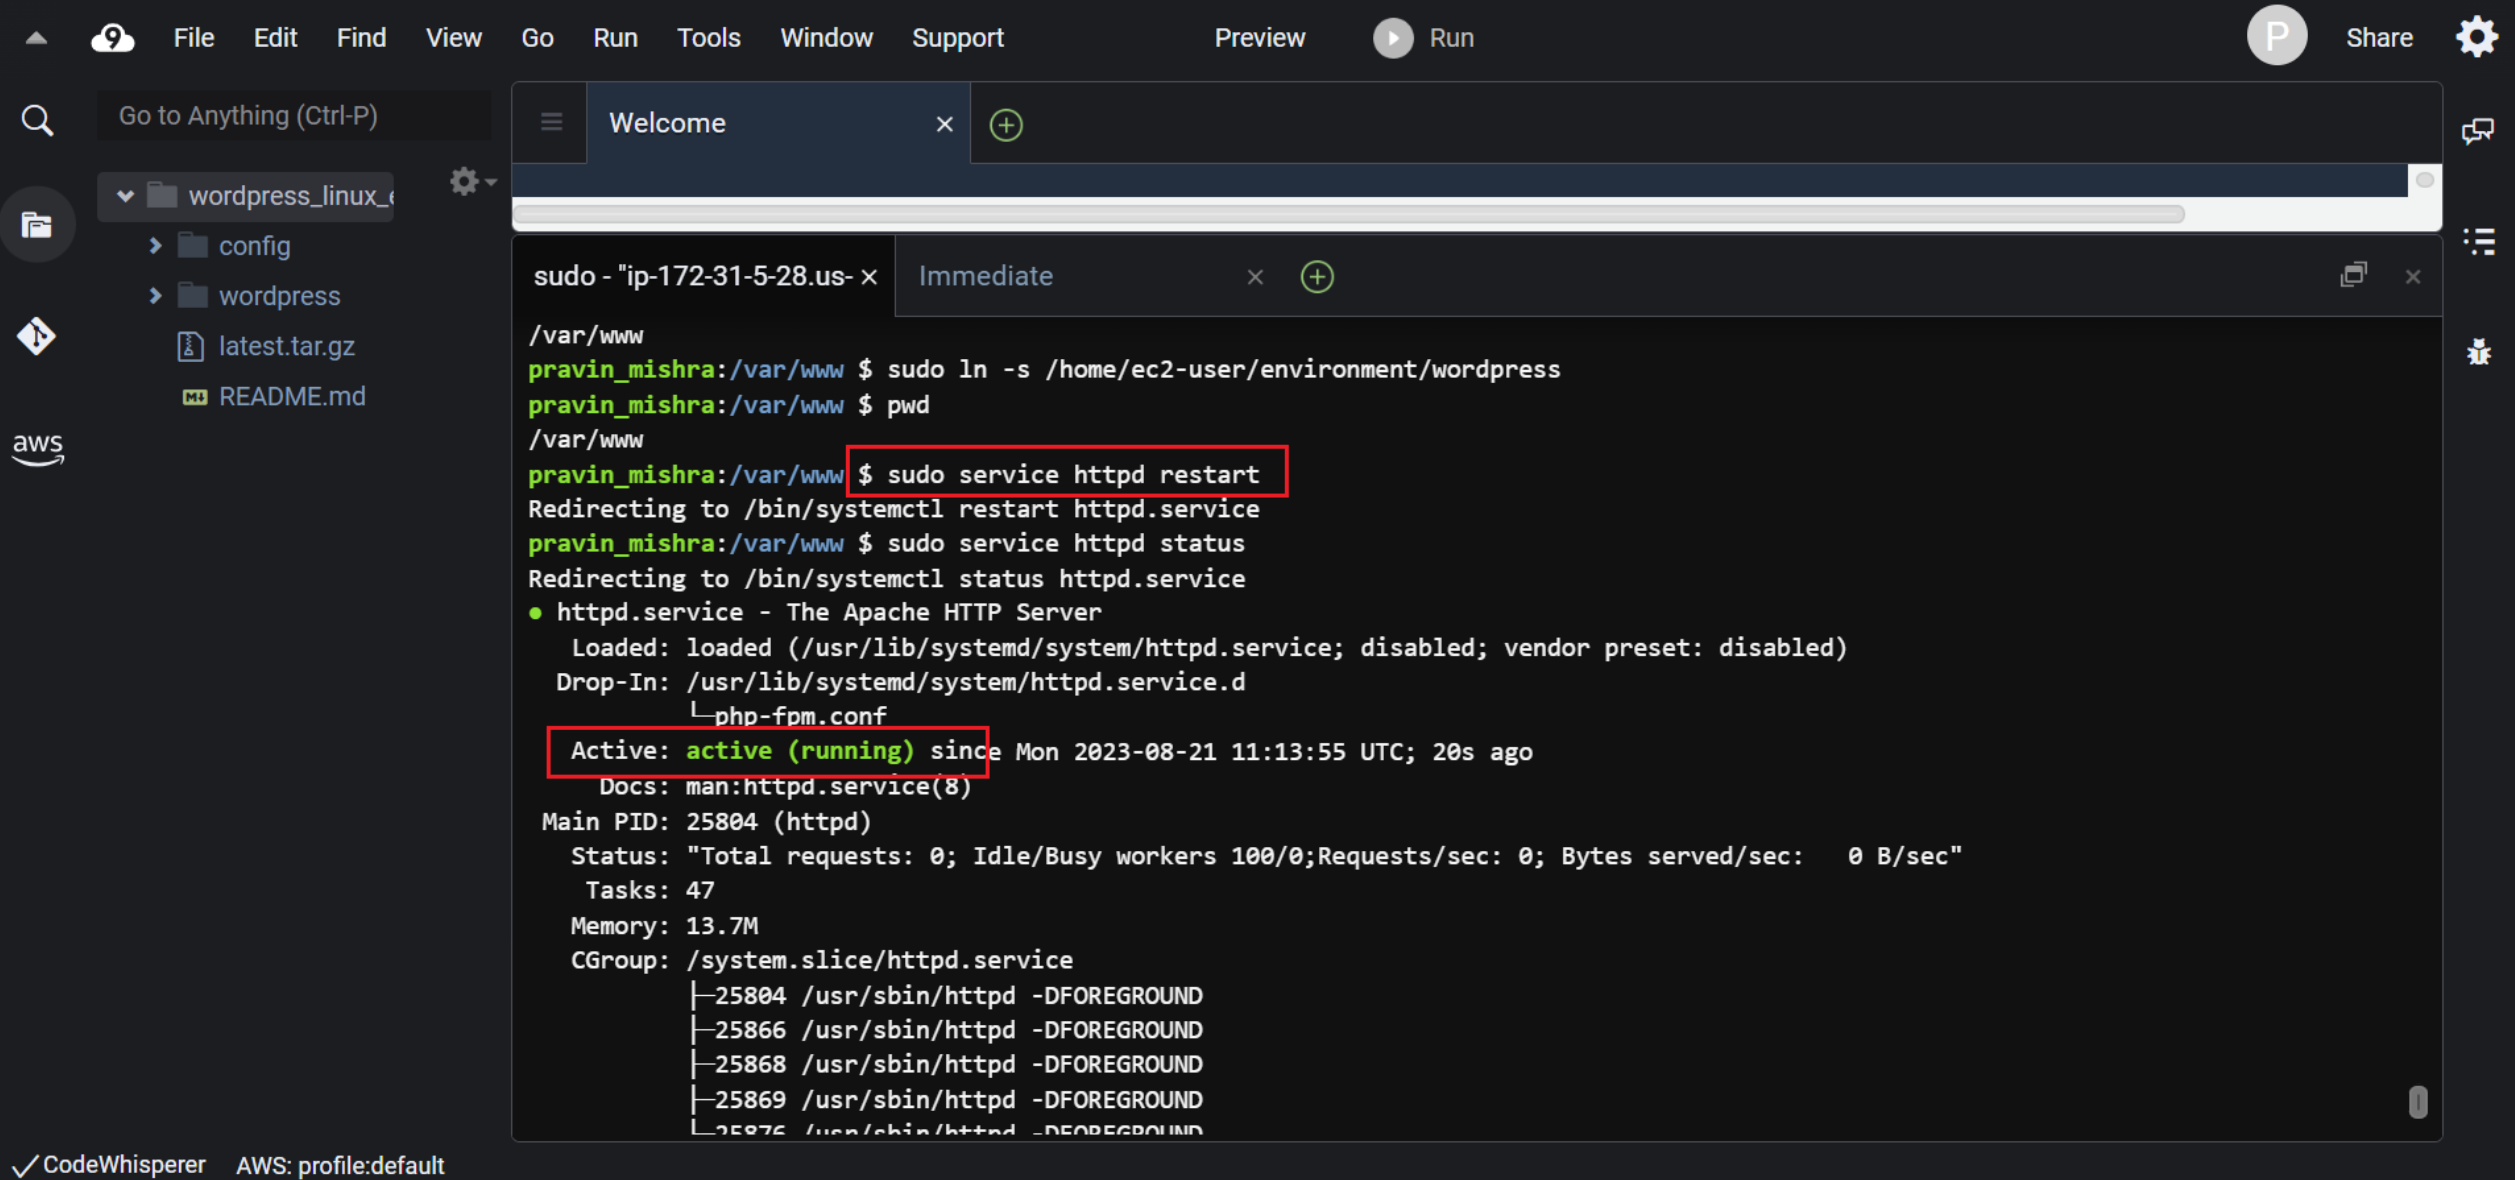Click the 'active (running)' status text
Screen dimensions: 2515x1180
pyautogui.click(x=799, y=751)
